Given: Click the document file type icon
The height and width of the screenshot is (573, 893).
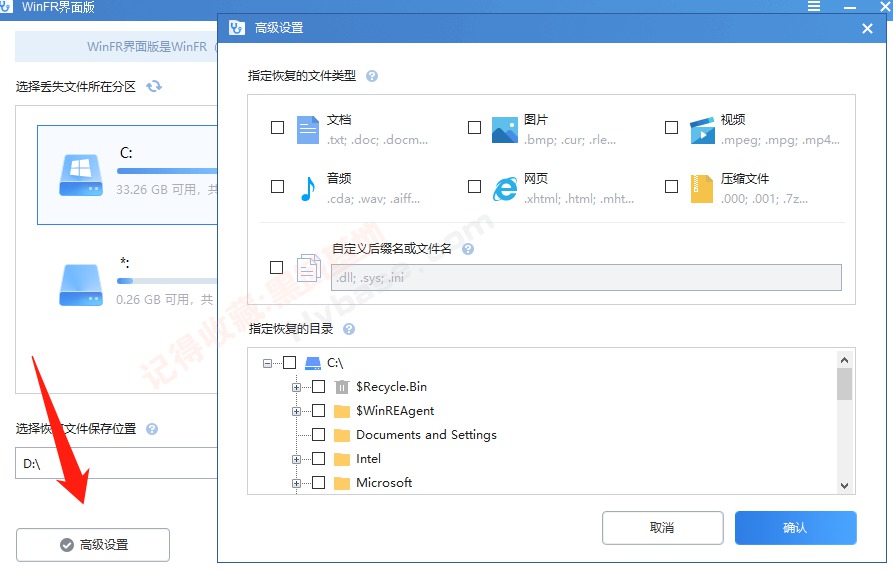Looking at the screenshot, I should point(308,130).
